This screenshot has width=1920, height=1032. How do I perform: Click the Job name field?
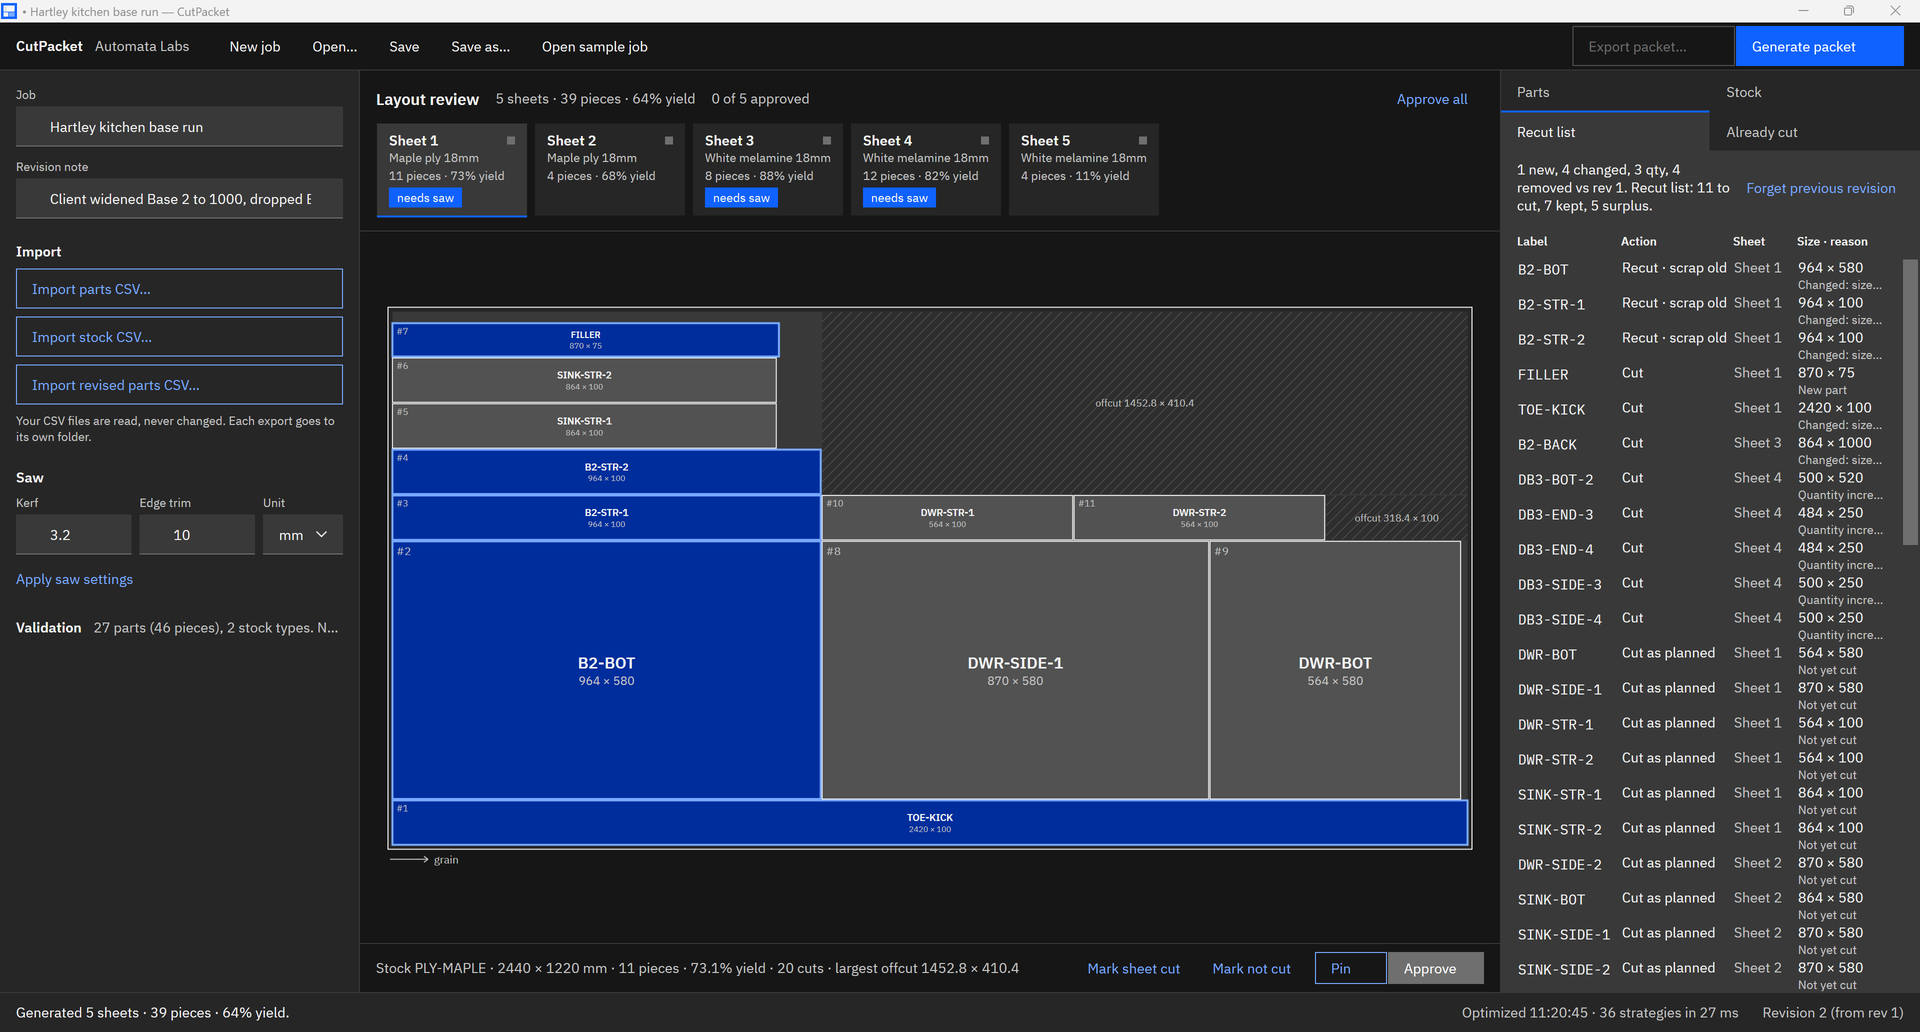[x=179, y=127]
